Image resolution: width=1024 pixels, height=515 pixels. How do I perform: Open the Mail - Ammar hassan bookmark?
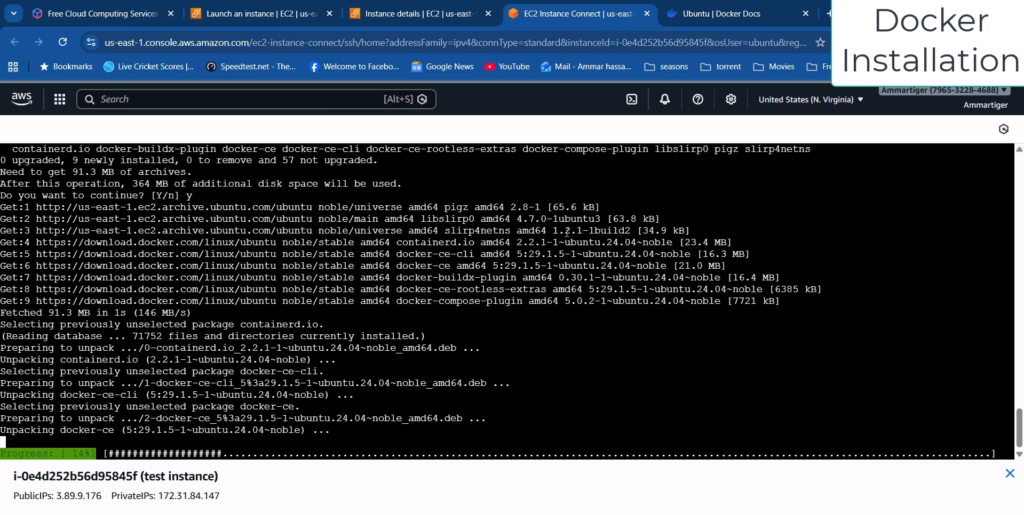click(587, 67)
